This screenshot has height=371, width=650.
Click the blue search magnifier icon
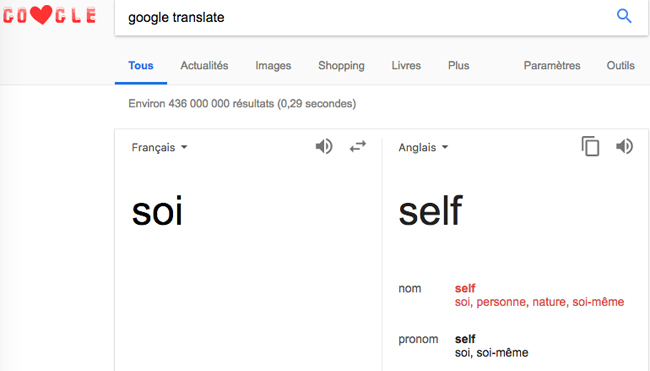pos(624,16)
